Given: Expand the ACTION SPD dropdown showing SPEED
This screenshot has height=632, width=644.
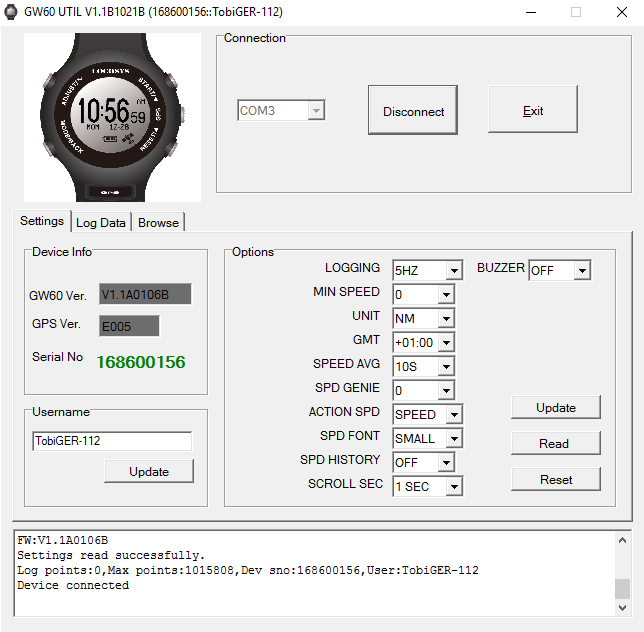Looking at the screenshot, I should tap(454, 414).
